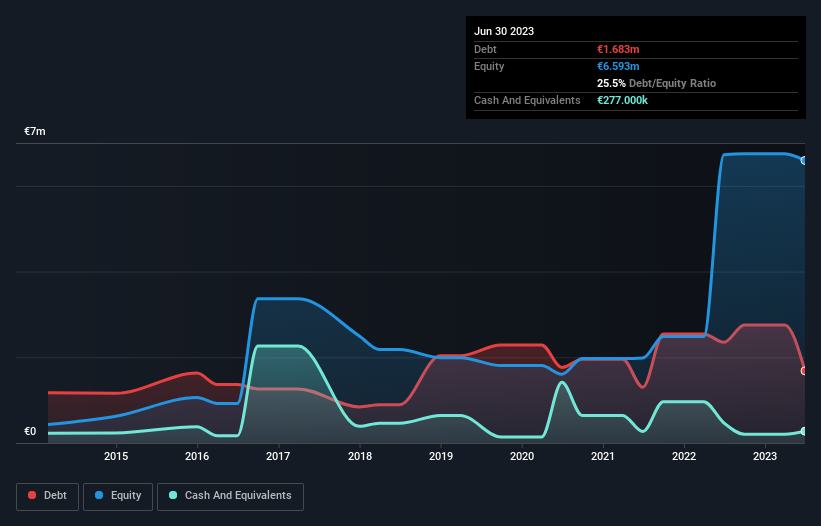
Task: Click the blue Equity legend dot
Action: pyautogui.click(x=99, y=495)
